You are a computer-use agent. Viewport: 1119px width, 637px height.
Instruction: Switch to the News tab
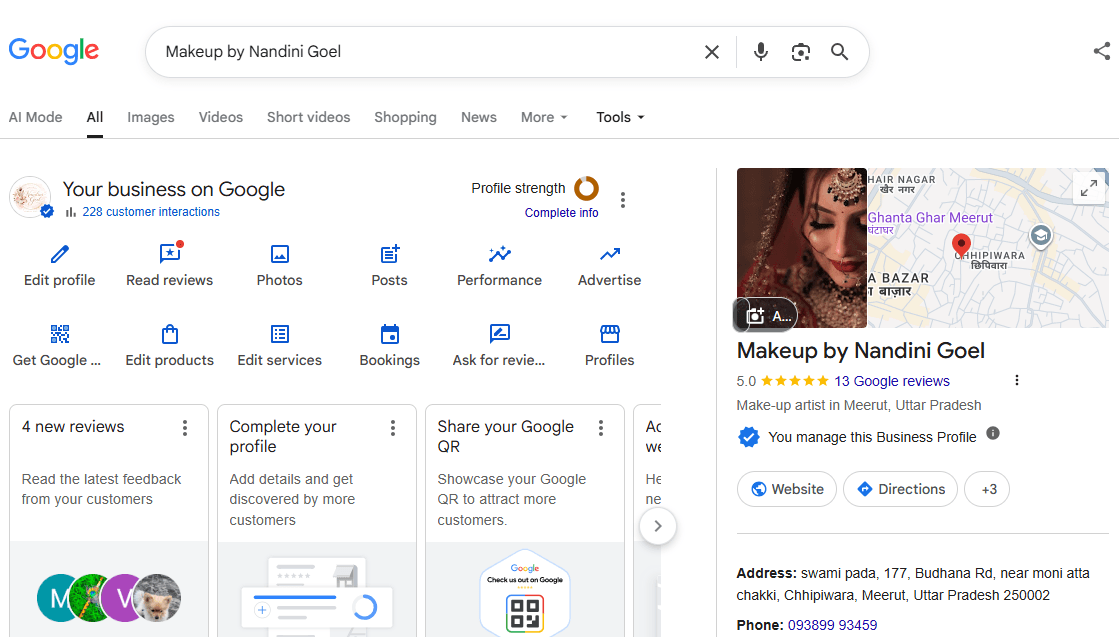(479, 117)
